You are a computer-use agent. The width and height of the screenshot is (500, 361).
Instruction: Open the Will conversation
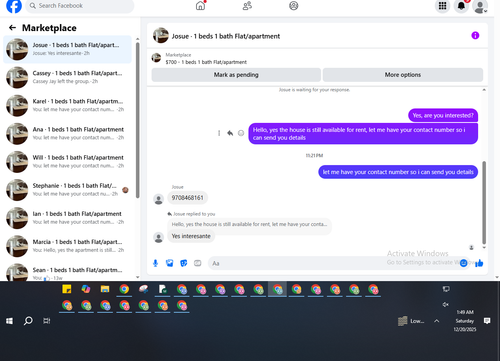[67, 162]
